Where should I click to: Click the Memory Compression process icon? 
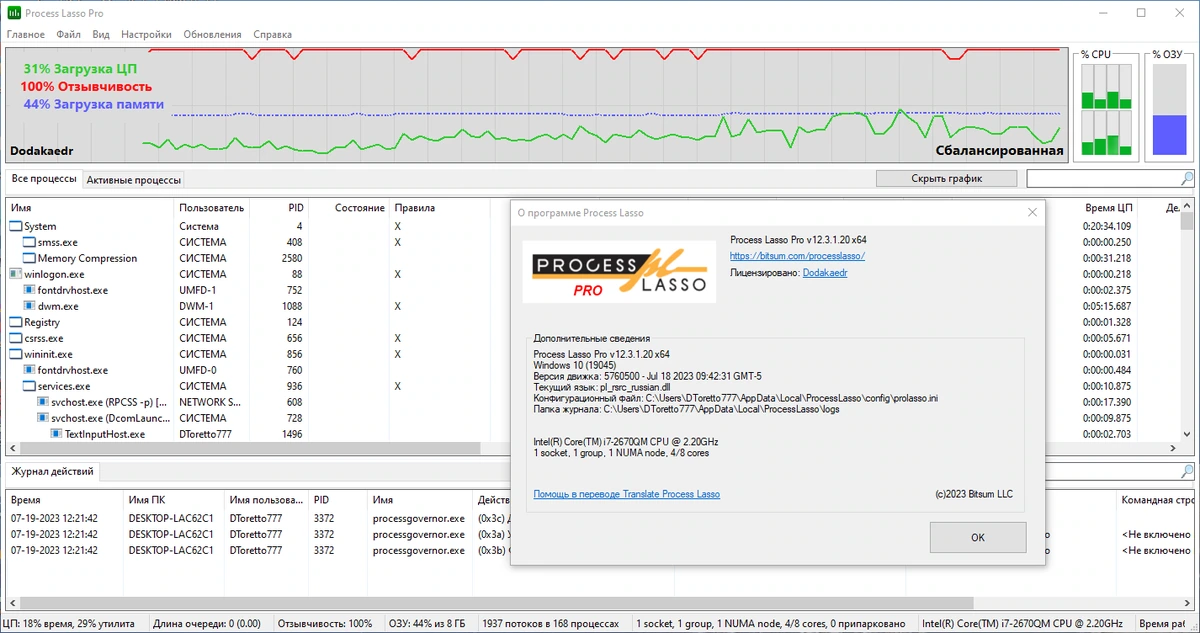(29, 259)
